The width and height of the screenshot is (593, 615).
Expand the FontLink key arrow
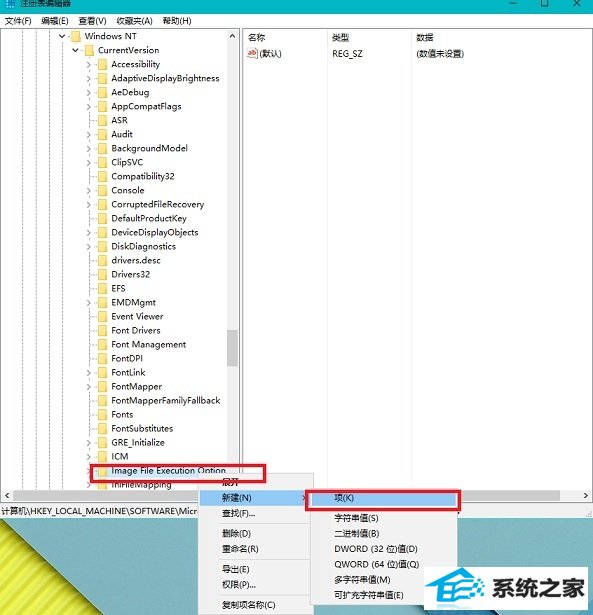pyautogui.click(x=89, y=373)
